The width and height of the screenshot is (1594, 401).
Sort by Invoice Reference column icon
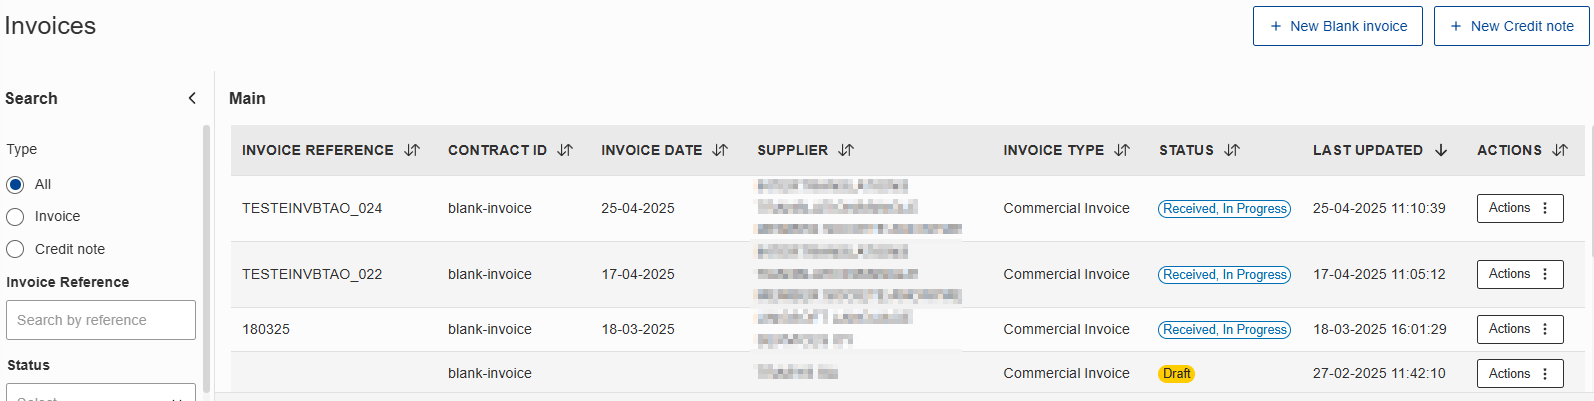[412, 150]
